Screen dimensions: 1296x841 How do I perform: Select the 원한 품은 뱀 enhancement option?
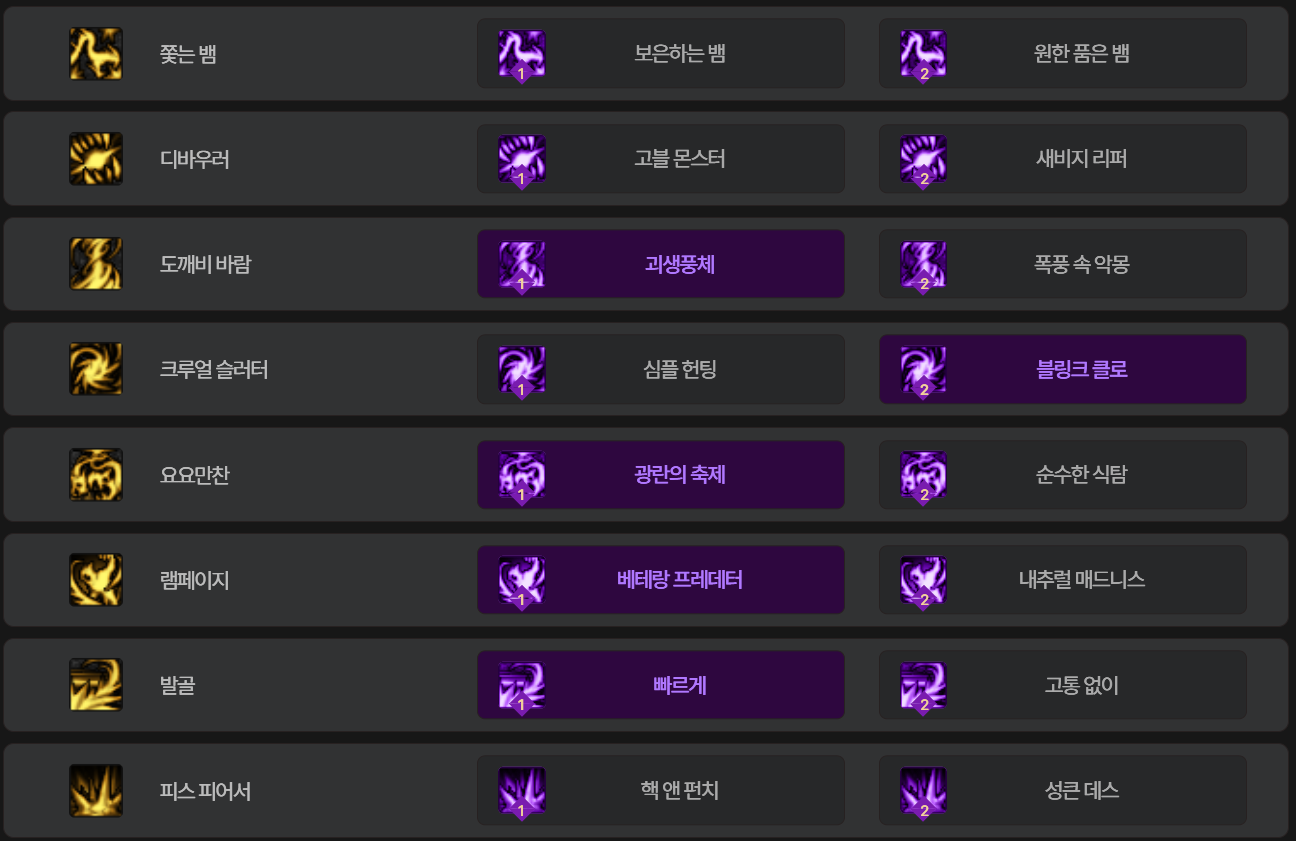[x=1063, y=54]
